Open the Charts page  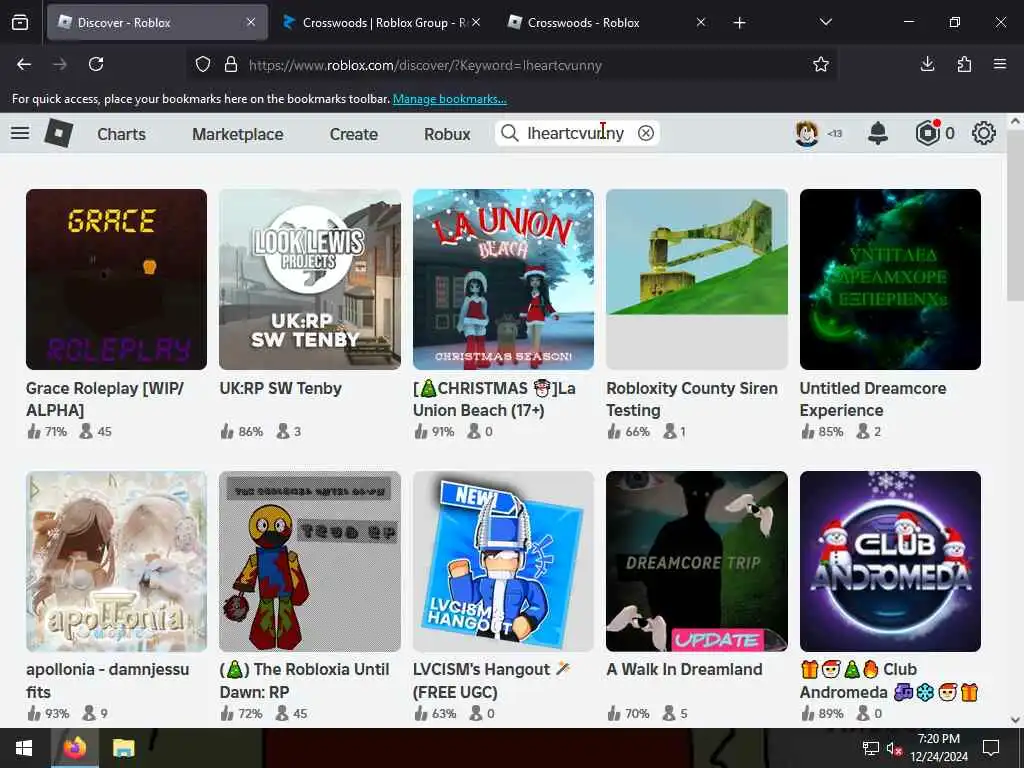click(121, 134)
